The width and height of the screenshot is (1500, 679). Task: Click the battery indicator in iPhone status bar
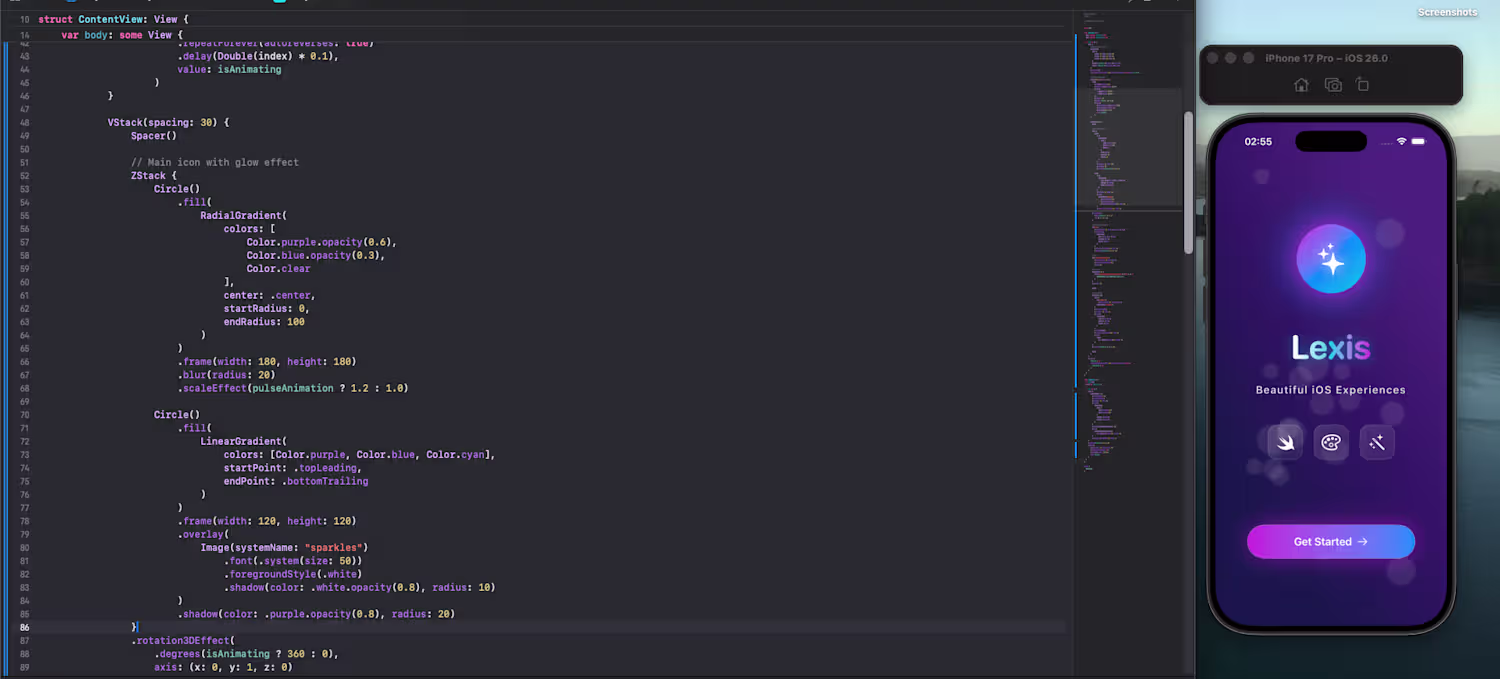click(x=1419, y=142)
